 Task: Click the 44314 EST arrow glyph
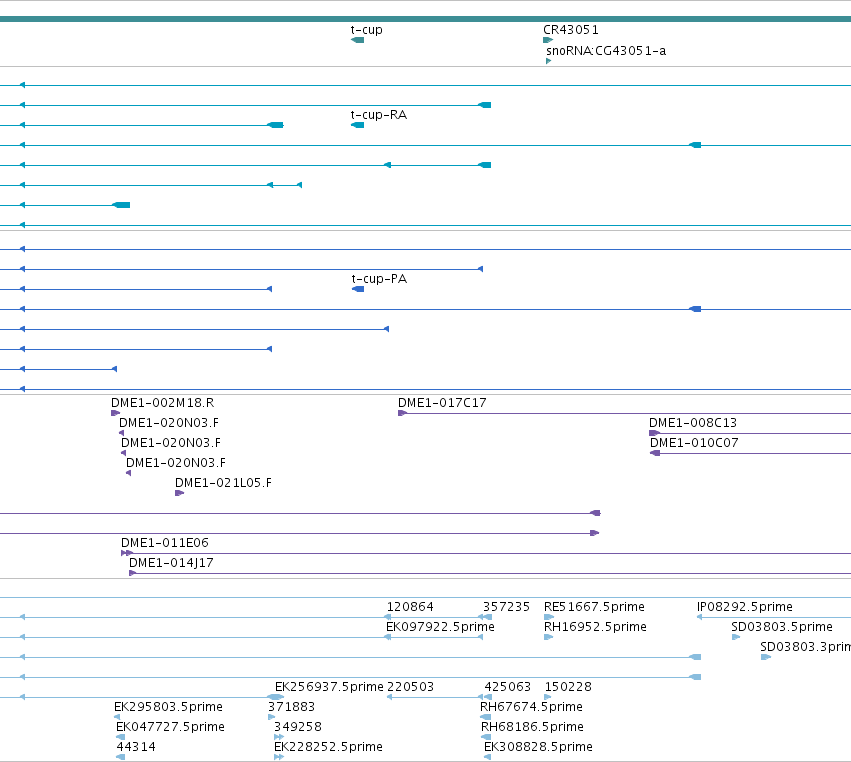point(120,757)
